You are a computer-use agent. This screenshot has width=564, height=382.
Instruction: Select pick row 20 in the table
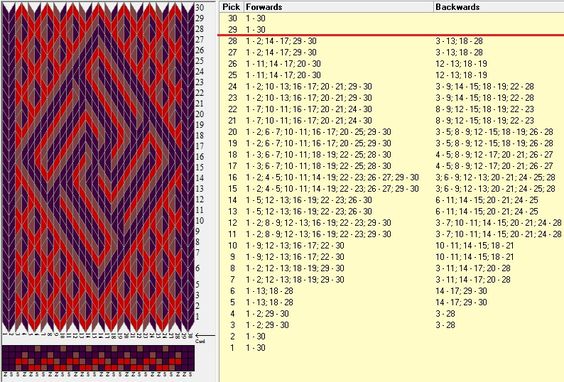391,132
